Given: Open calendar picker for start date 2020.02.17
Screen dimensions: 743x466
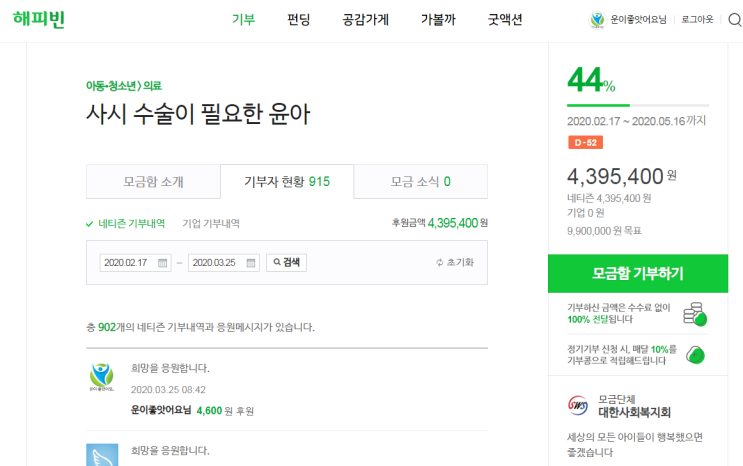Looking at the screenshot, I should (x=163, y=263).
